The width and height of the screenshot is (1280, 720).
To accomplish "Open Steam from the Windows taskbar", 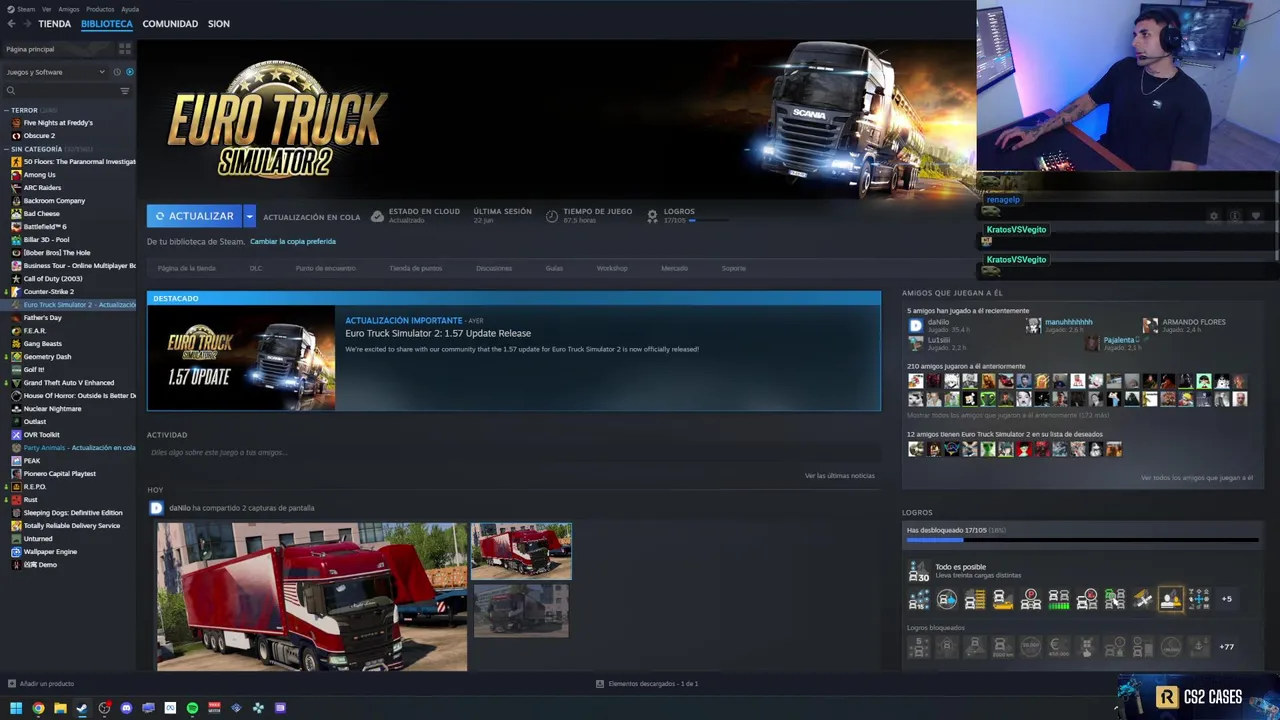I will pos(82,708).
